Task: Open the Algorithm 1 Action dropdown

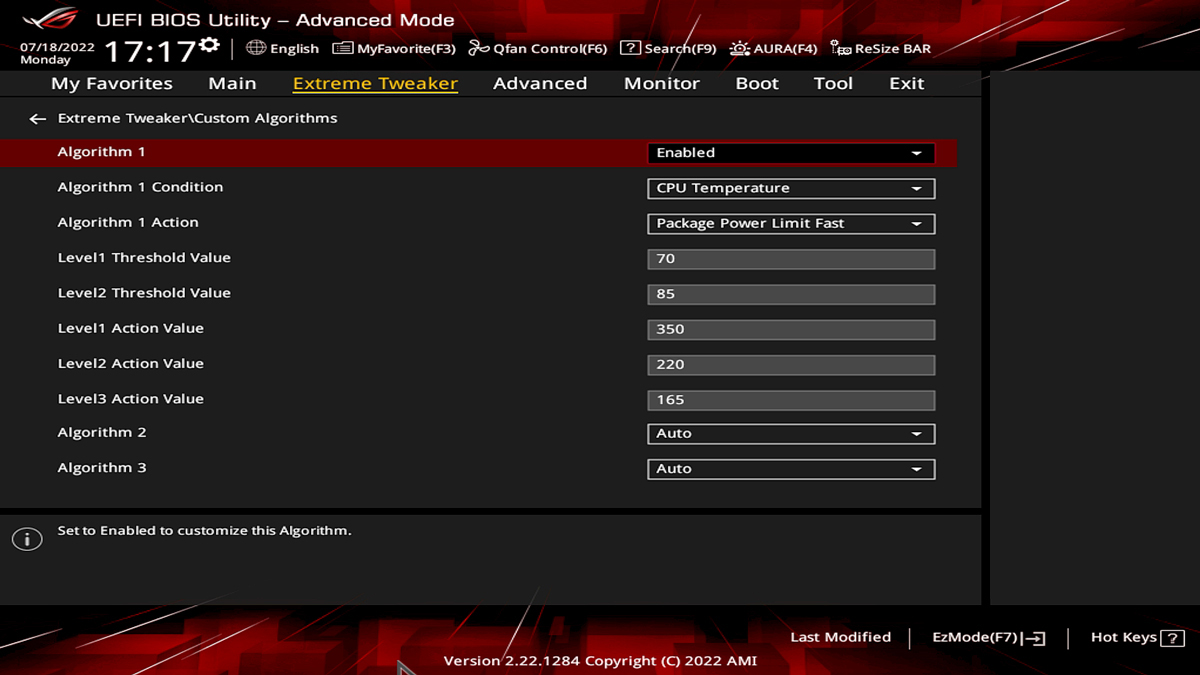Action: (791, 223)
